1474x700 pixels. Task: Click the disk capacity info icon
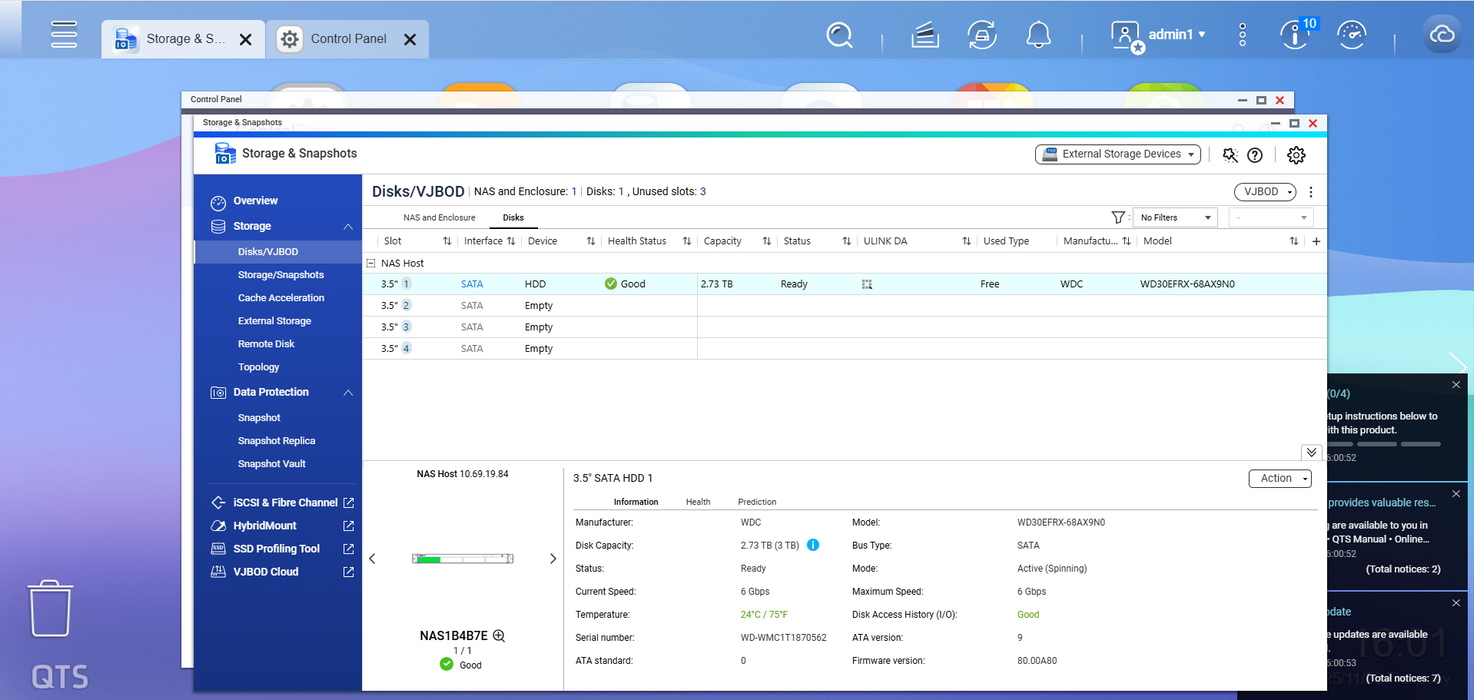(x=813, y=546)
